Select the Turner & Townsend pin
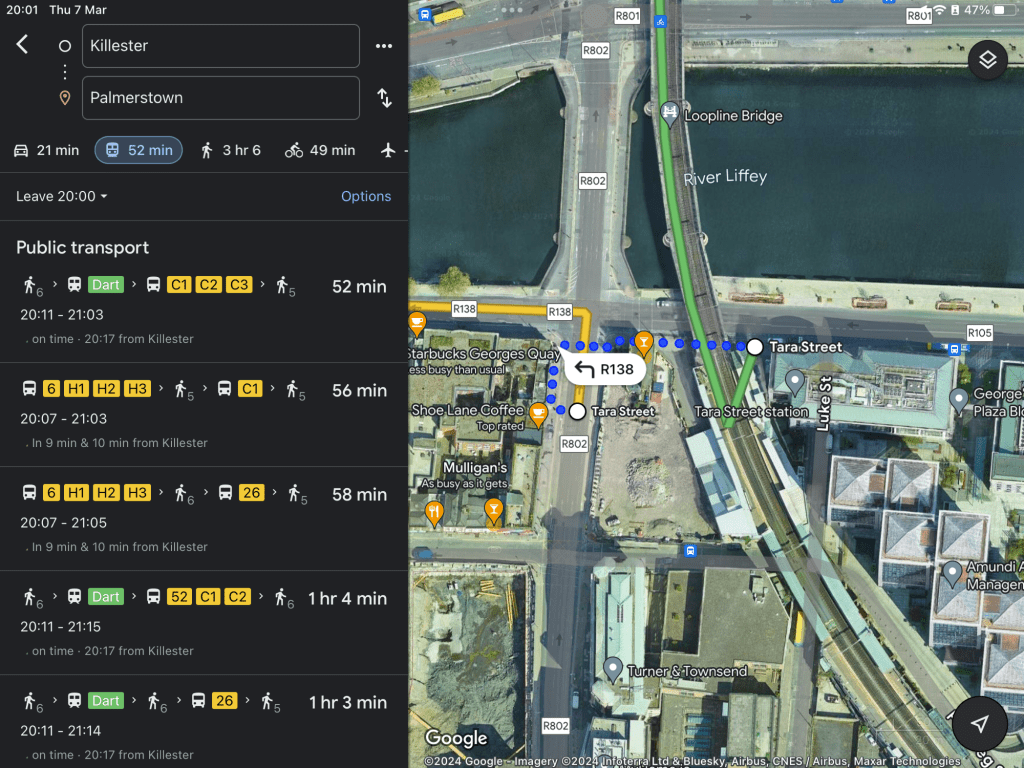The width and height of the screenshot is (1024, 768). pos(613,668)
